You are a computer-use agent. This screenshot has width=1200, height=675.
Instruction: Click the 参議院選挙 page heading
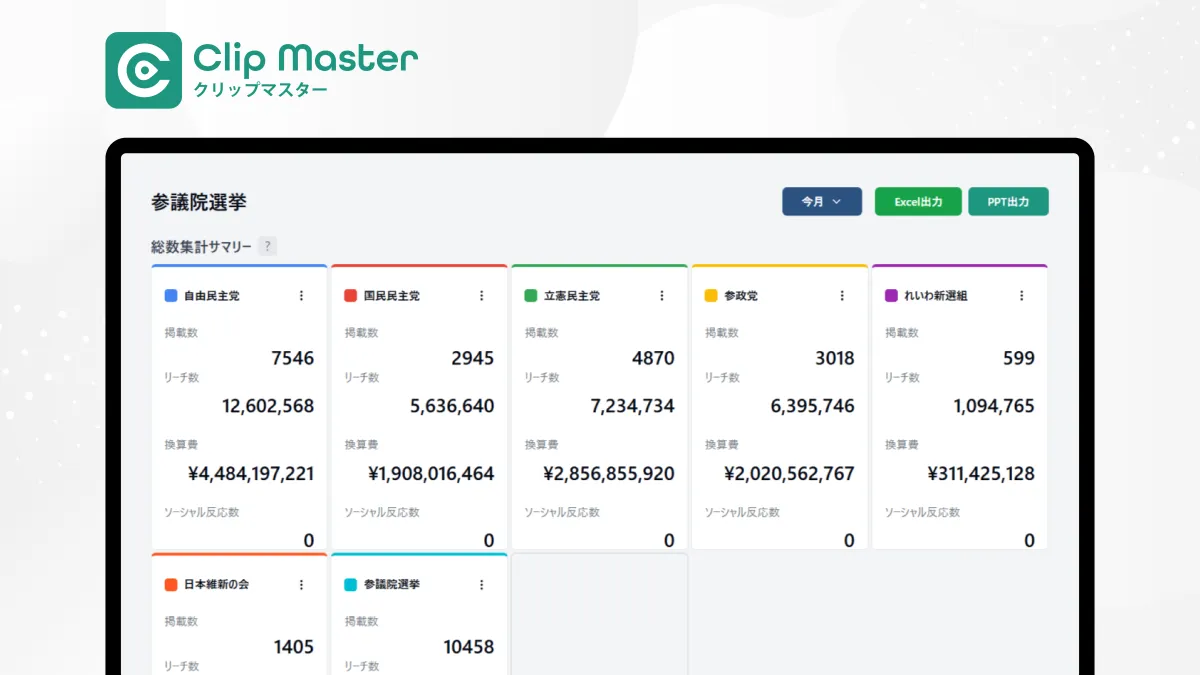coord(199,203)
